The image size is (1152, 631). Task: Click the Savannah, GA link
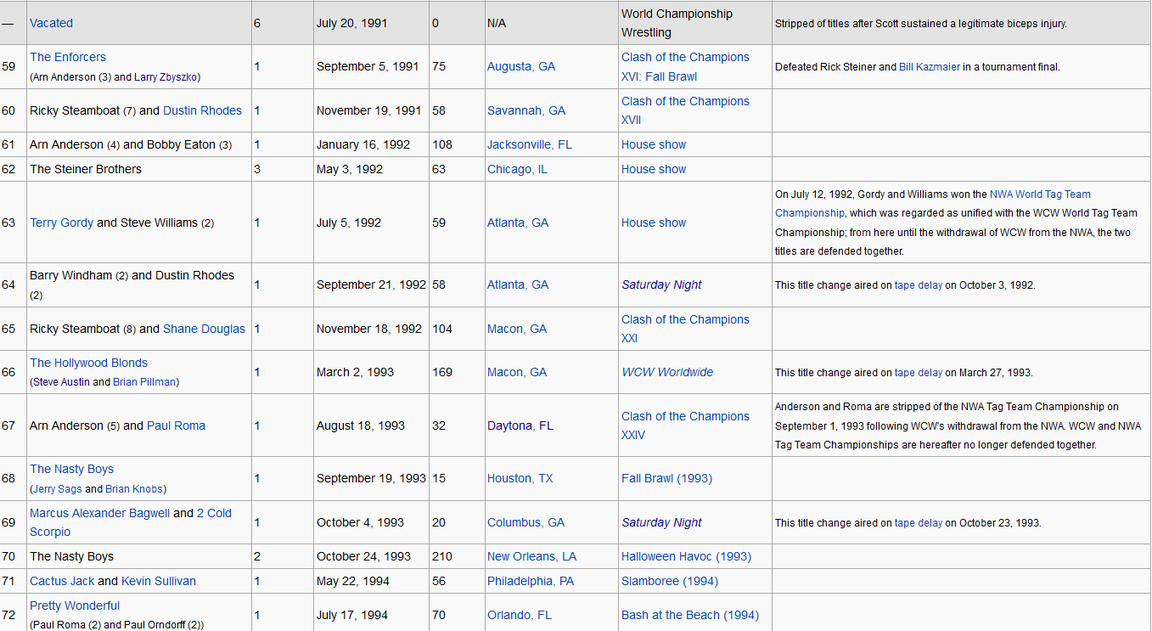526,110
